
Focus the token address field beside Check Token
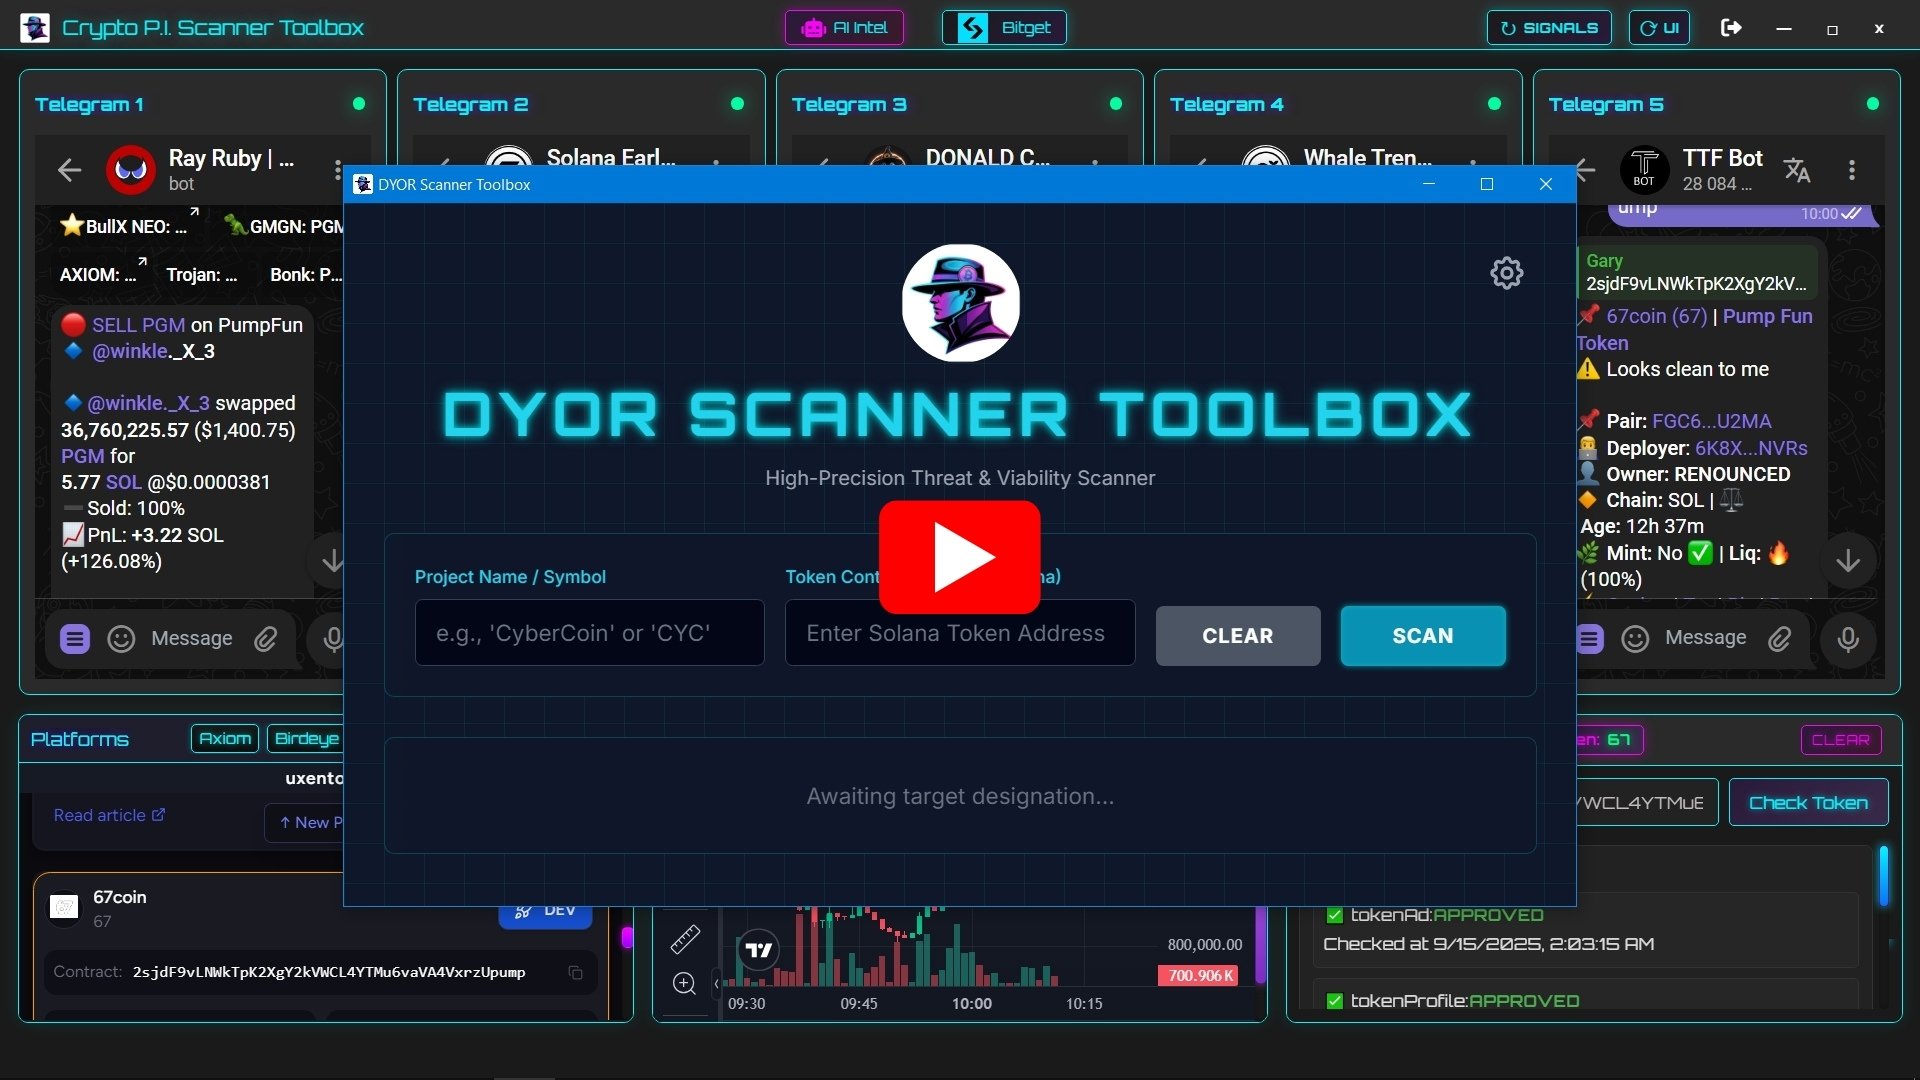point(1647,803)
